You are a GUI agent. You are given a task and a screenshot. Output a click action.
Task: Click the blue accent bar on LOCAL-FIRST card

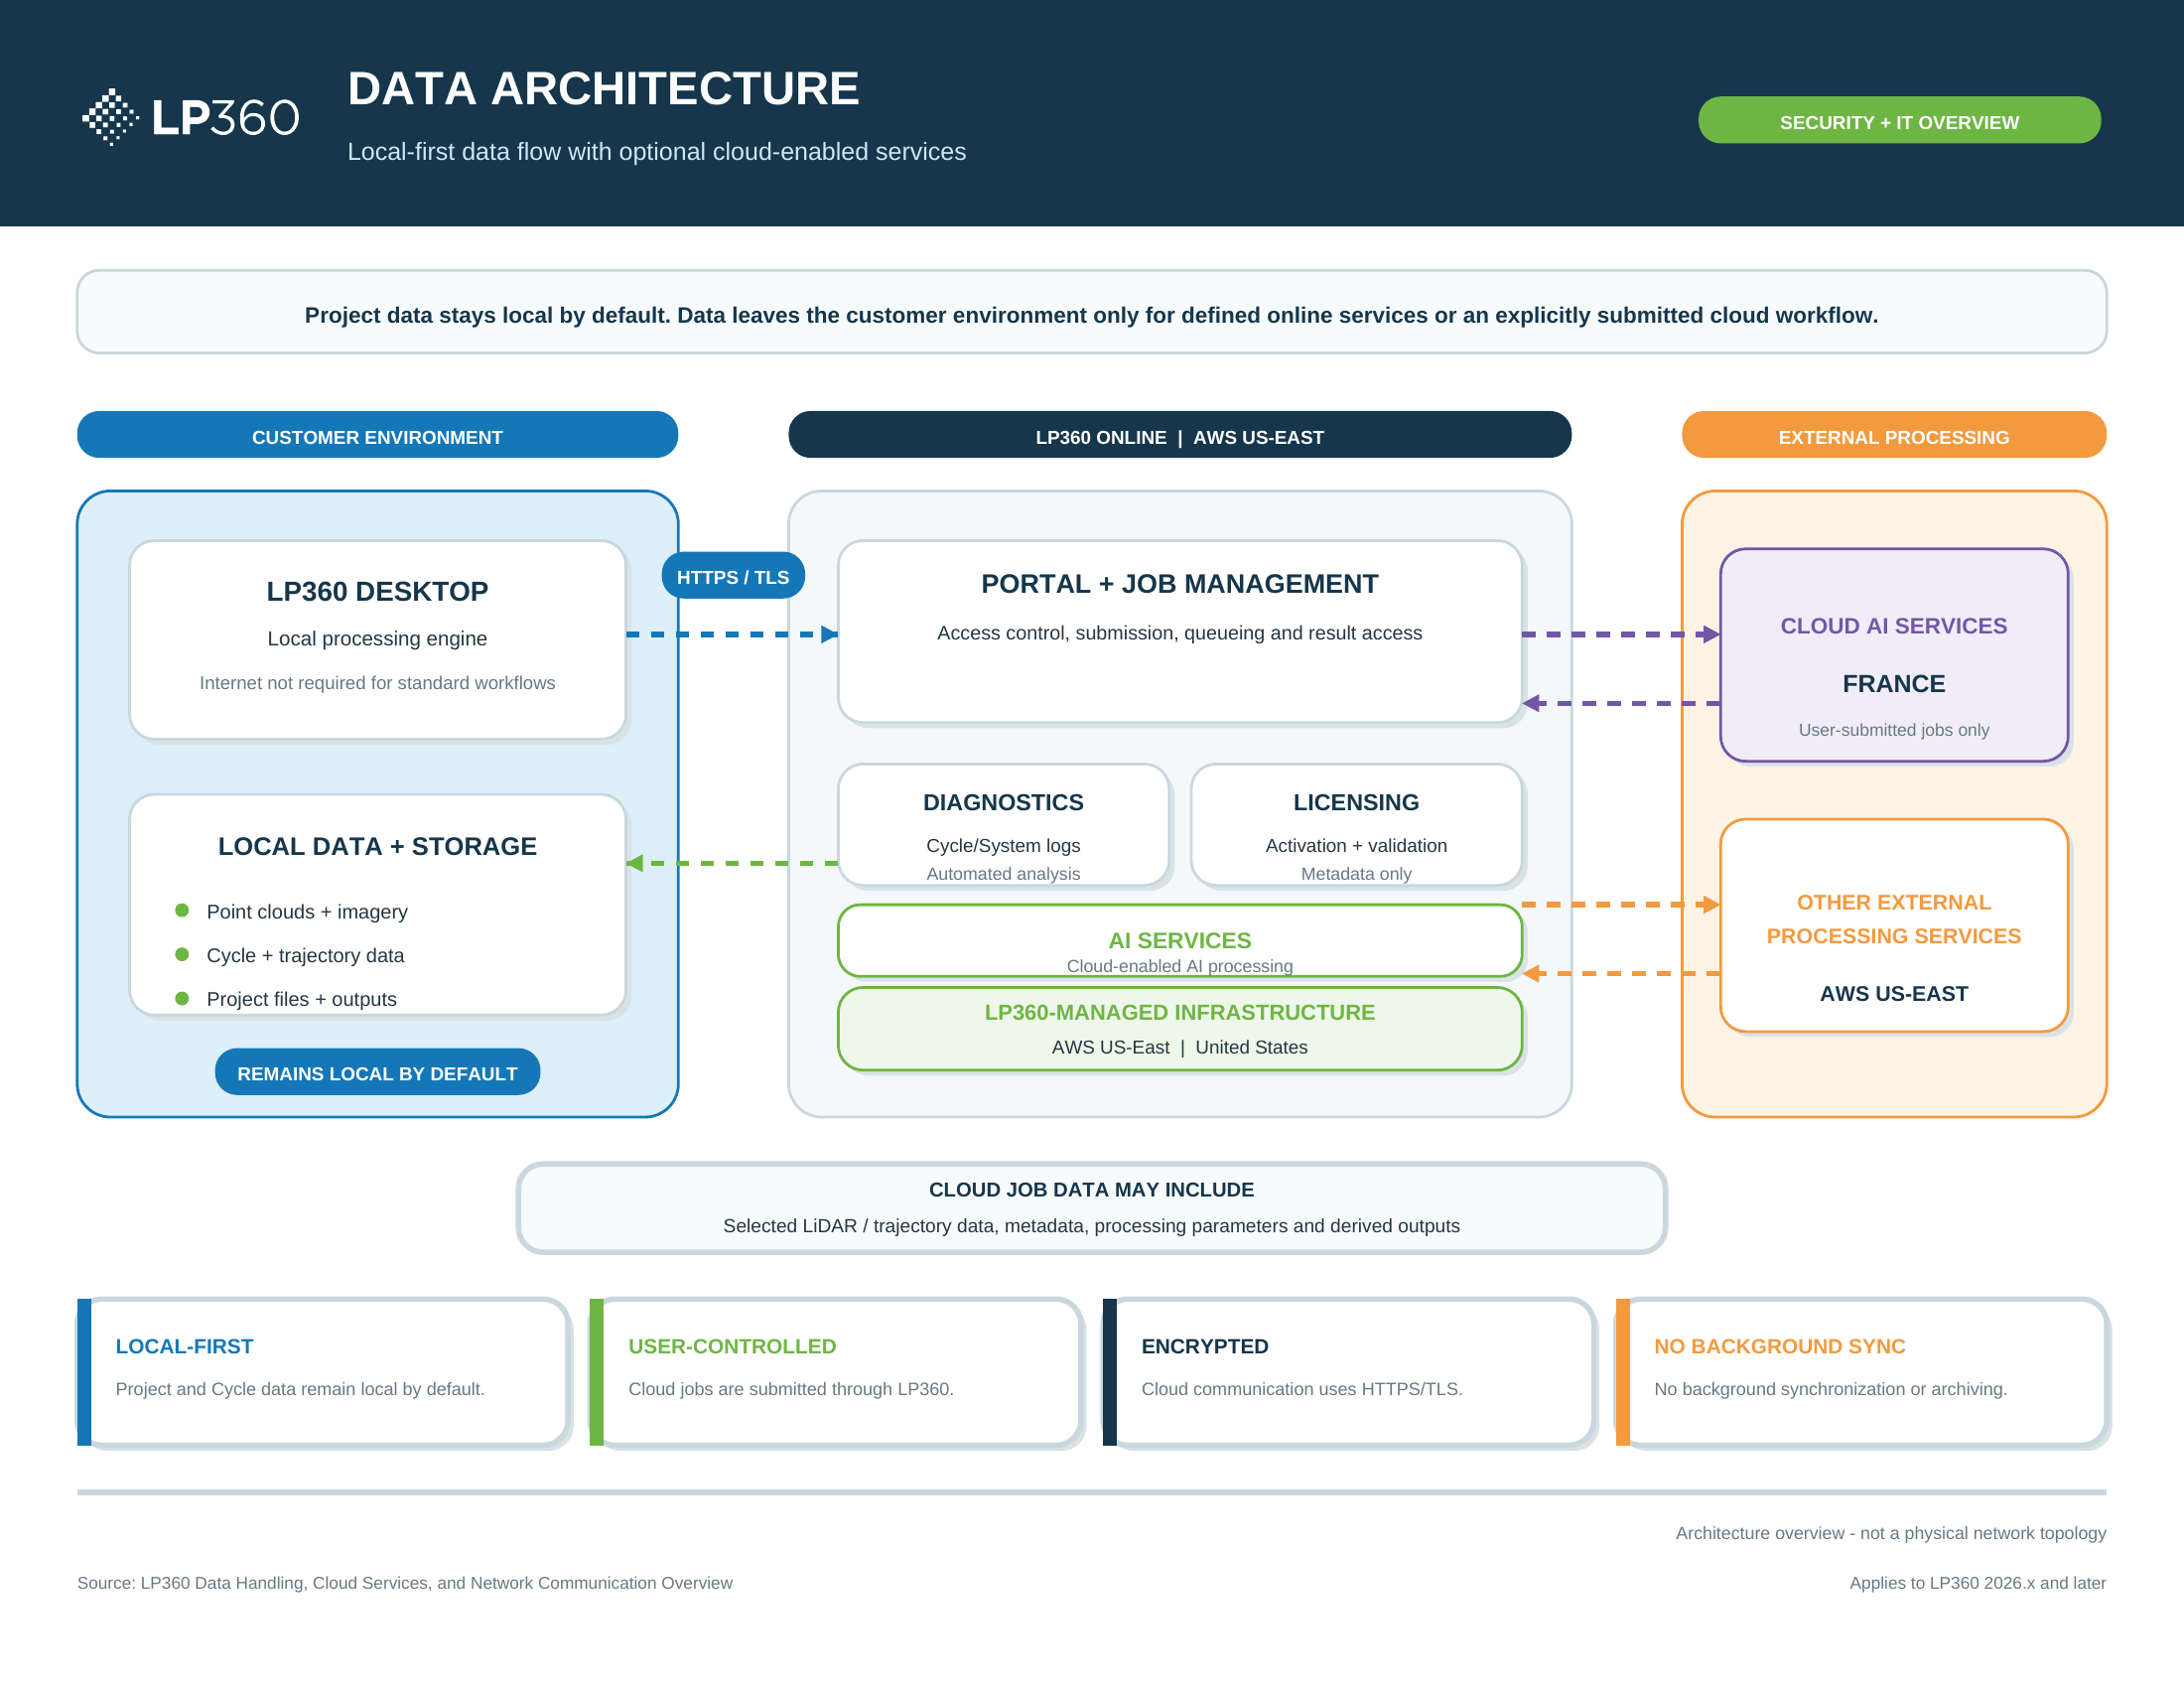(84, 1372)
